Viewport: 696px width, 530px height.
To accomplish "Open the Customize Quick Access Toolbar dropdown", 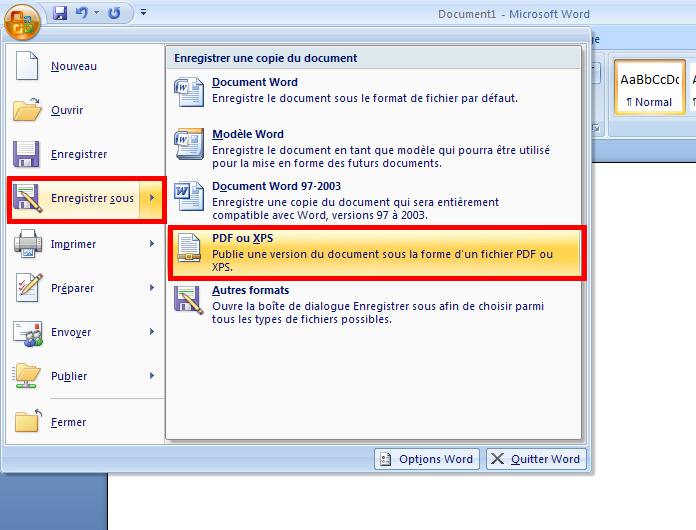I will 143,14.
